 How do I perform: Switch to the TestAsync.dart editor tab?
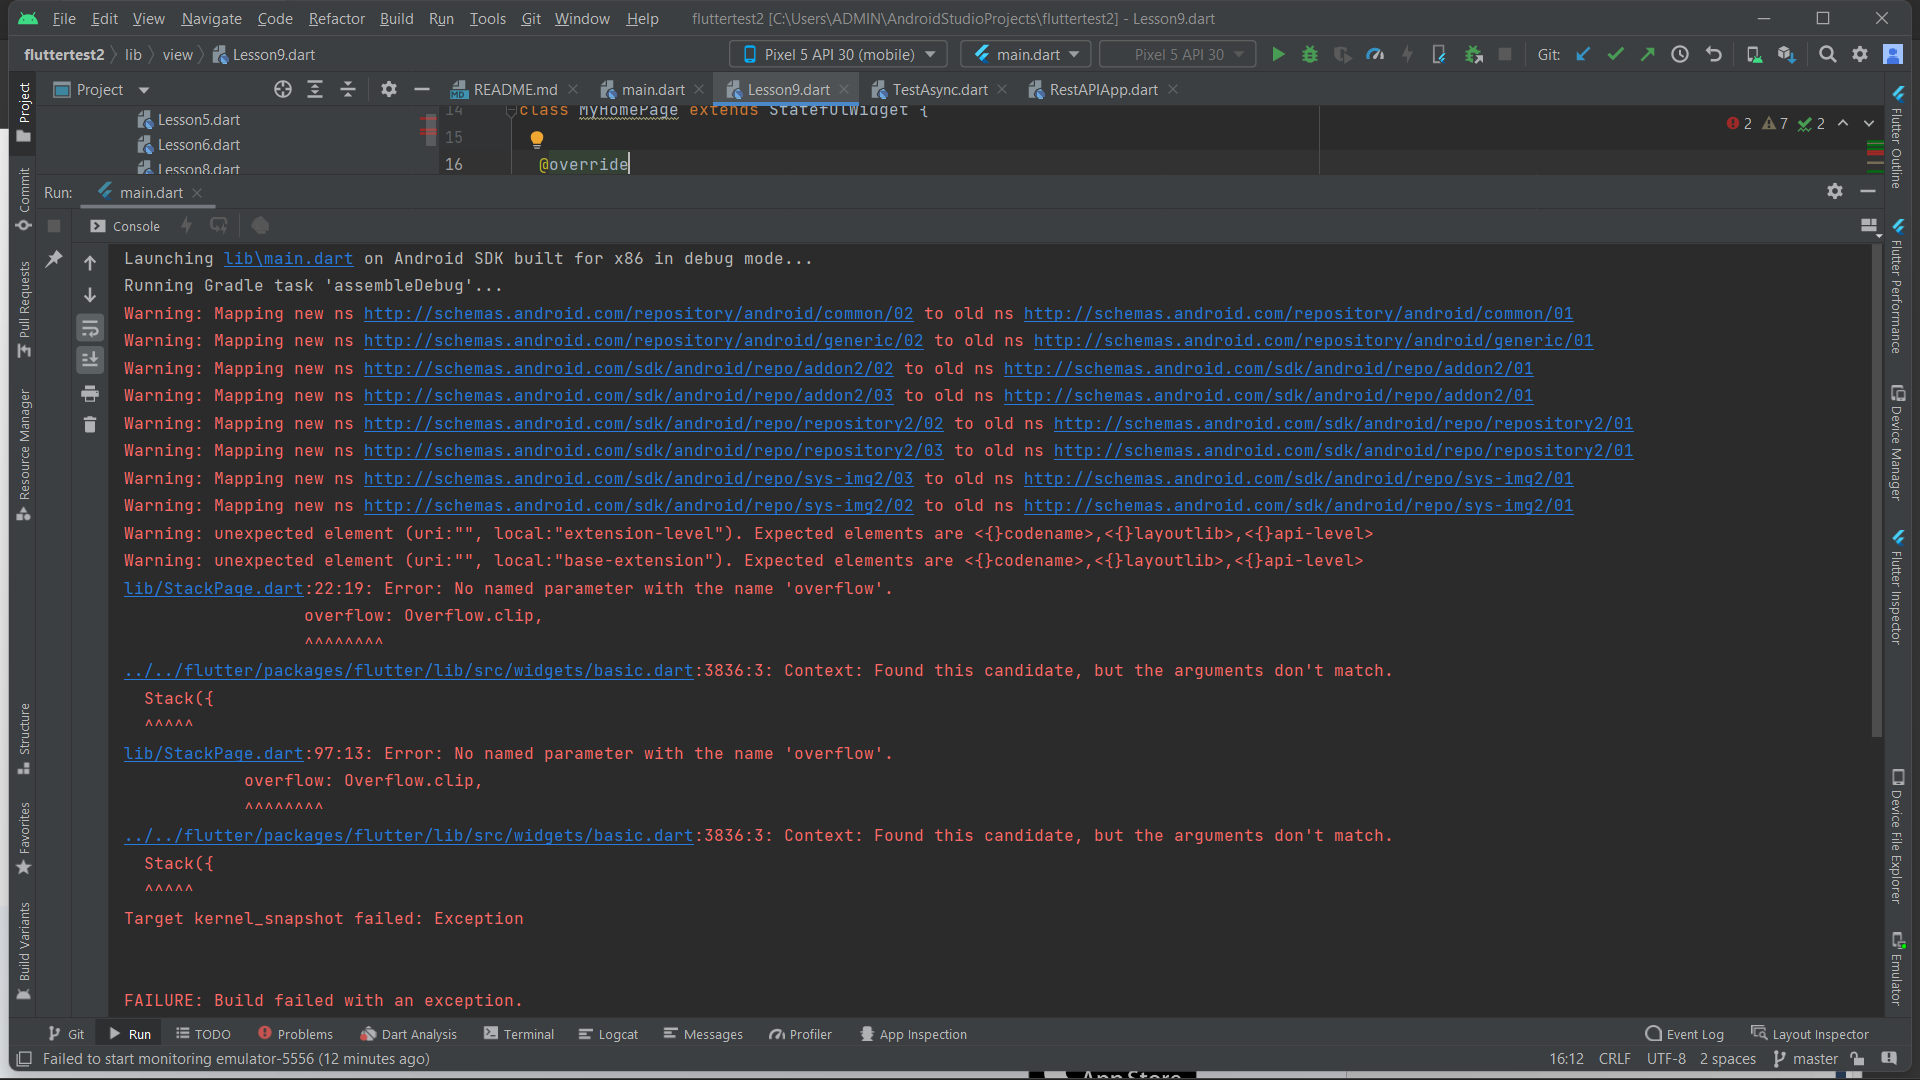939,90
